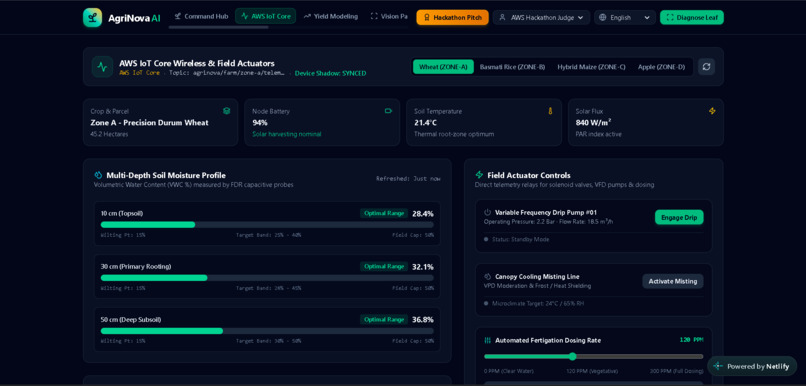The image size is (806, 386).
Task: Click Optimal Range badge for 10 cm Topsoil
Action: click(384, 213)
